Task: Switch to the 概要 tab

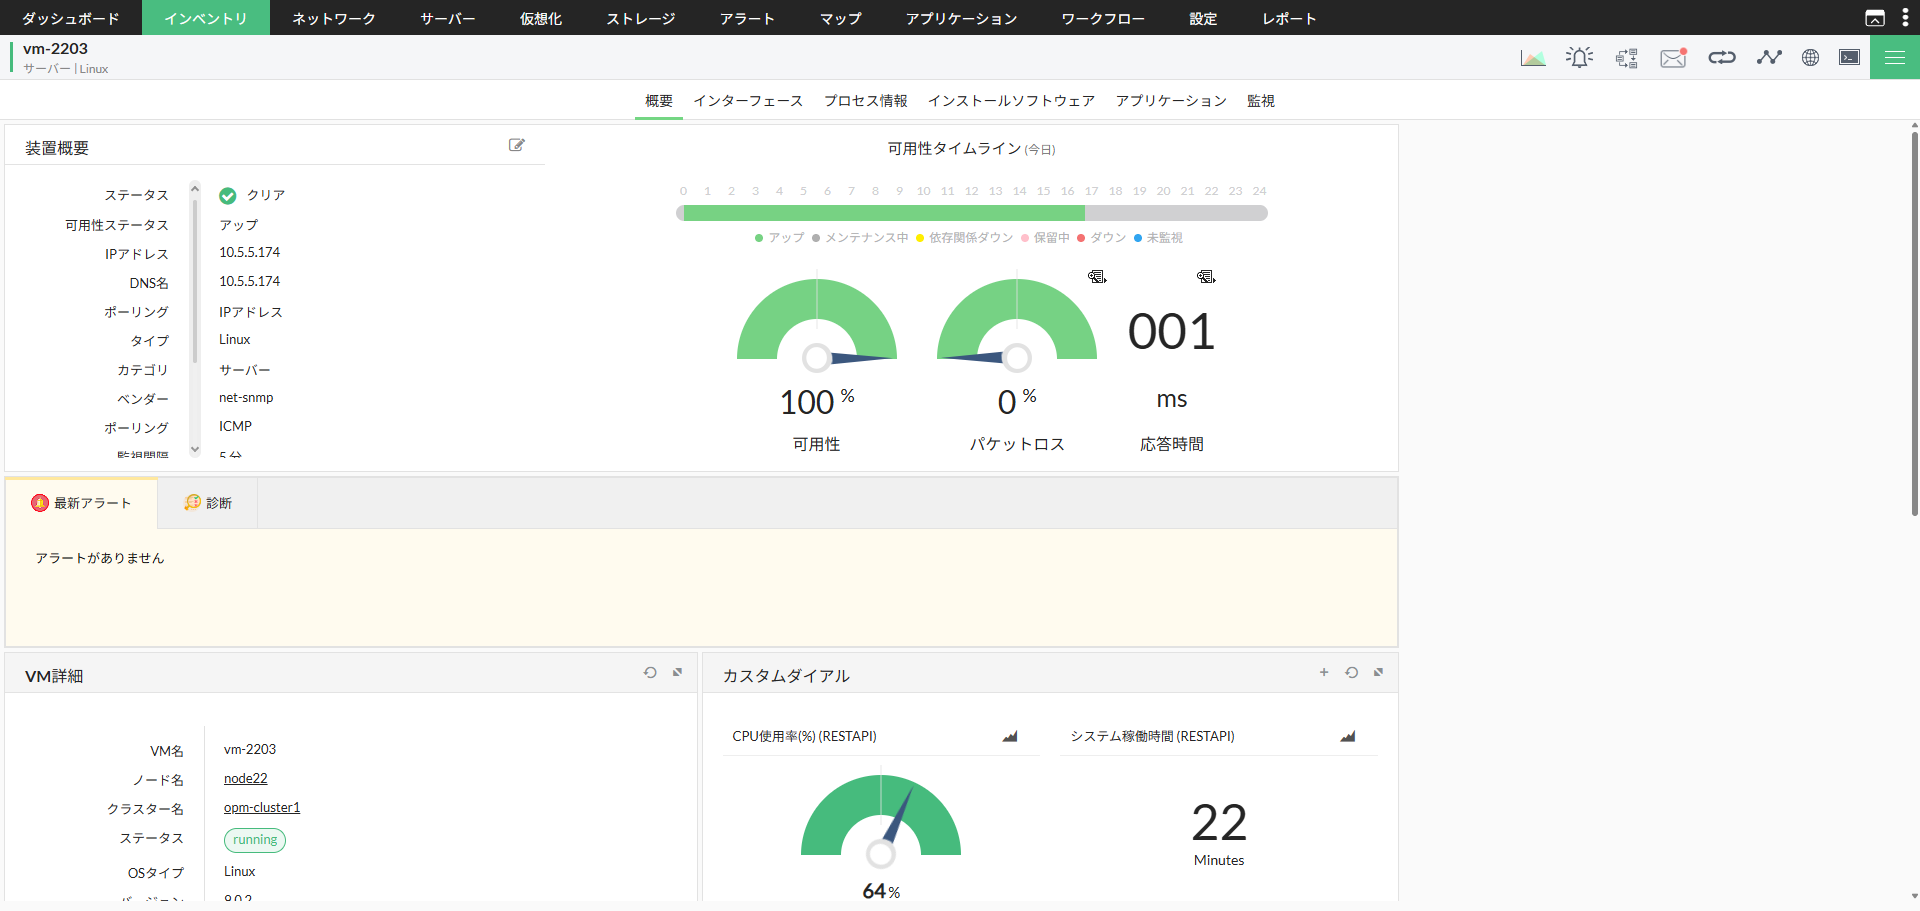Action: point(659,101)
